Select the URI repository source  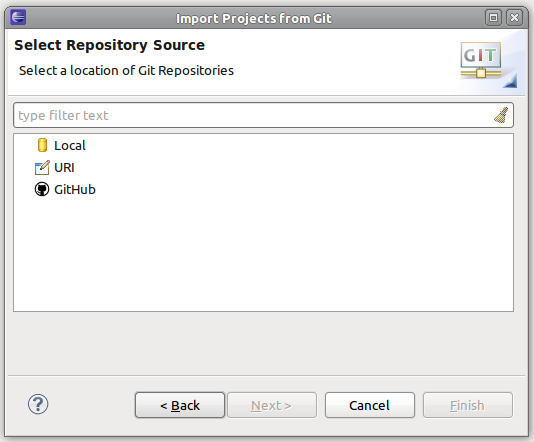[64, 168]
